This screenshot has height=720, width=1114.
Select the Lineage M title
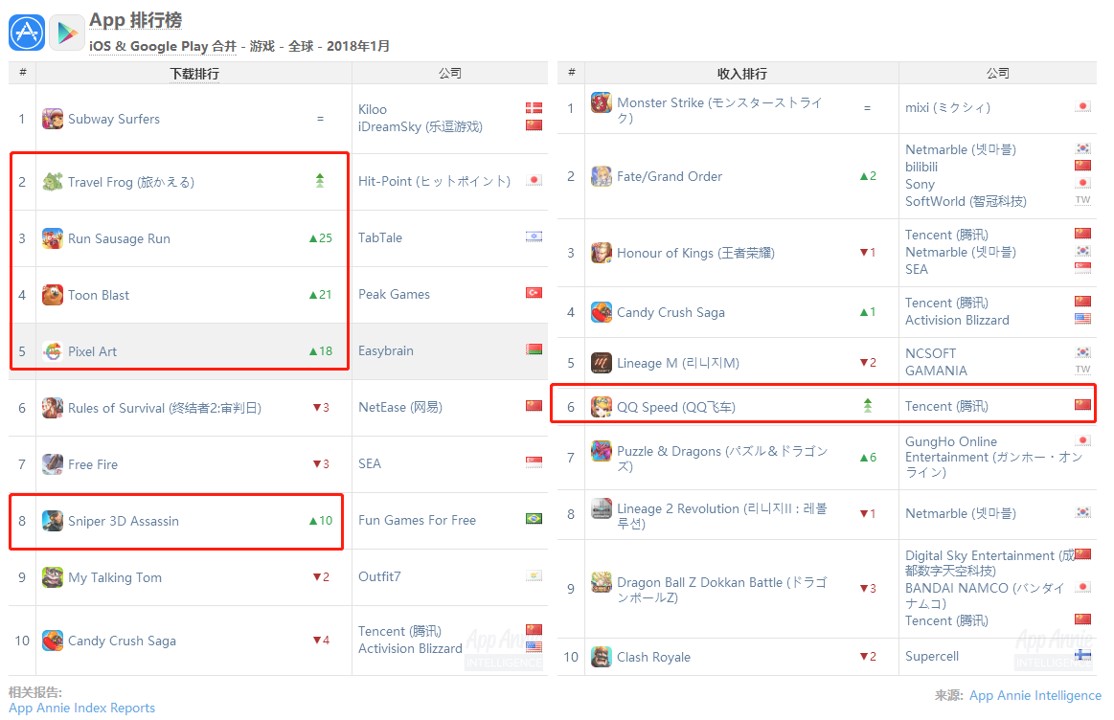pyautogui.click(x=678, y=362)
